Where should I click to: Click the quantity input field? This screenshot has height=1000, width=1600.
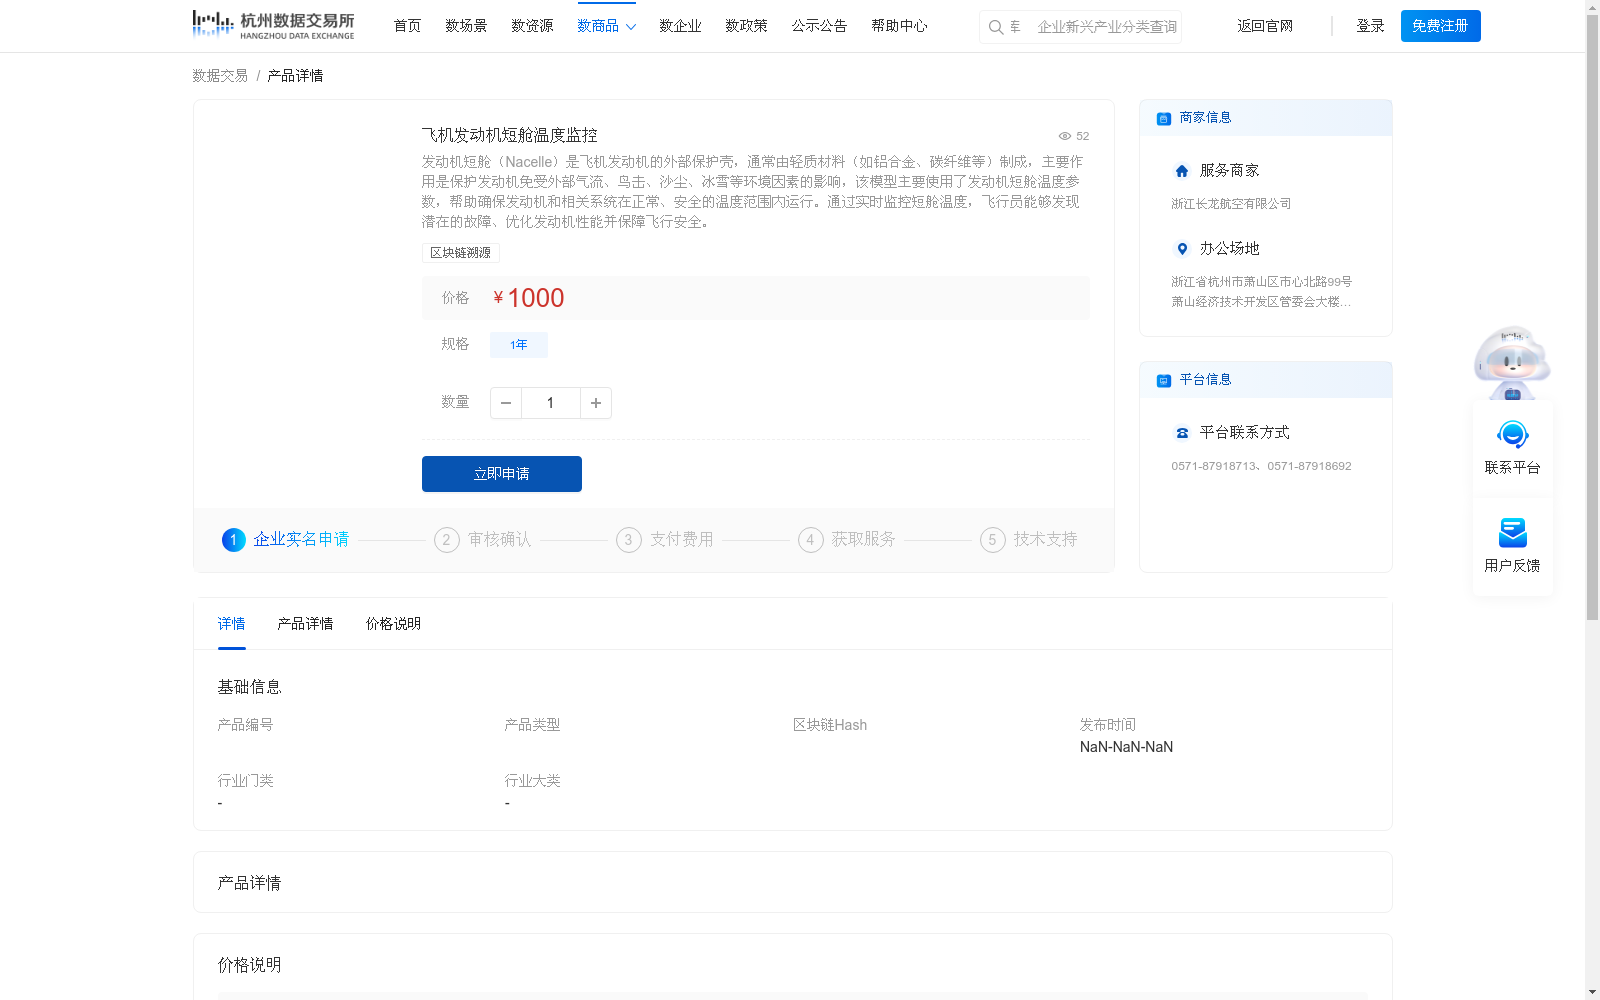tap(550, 403)
